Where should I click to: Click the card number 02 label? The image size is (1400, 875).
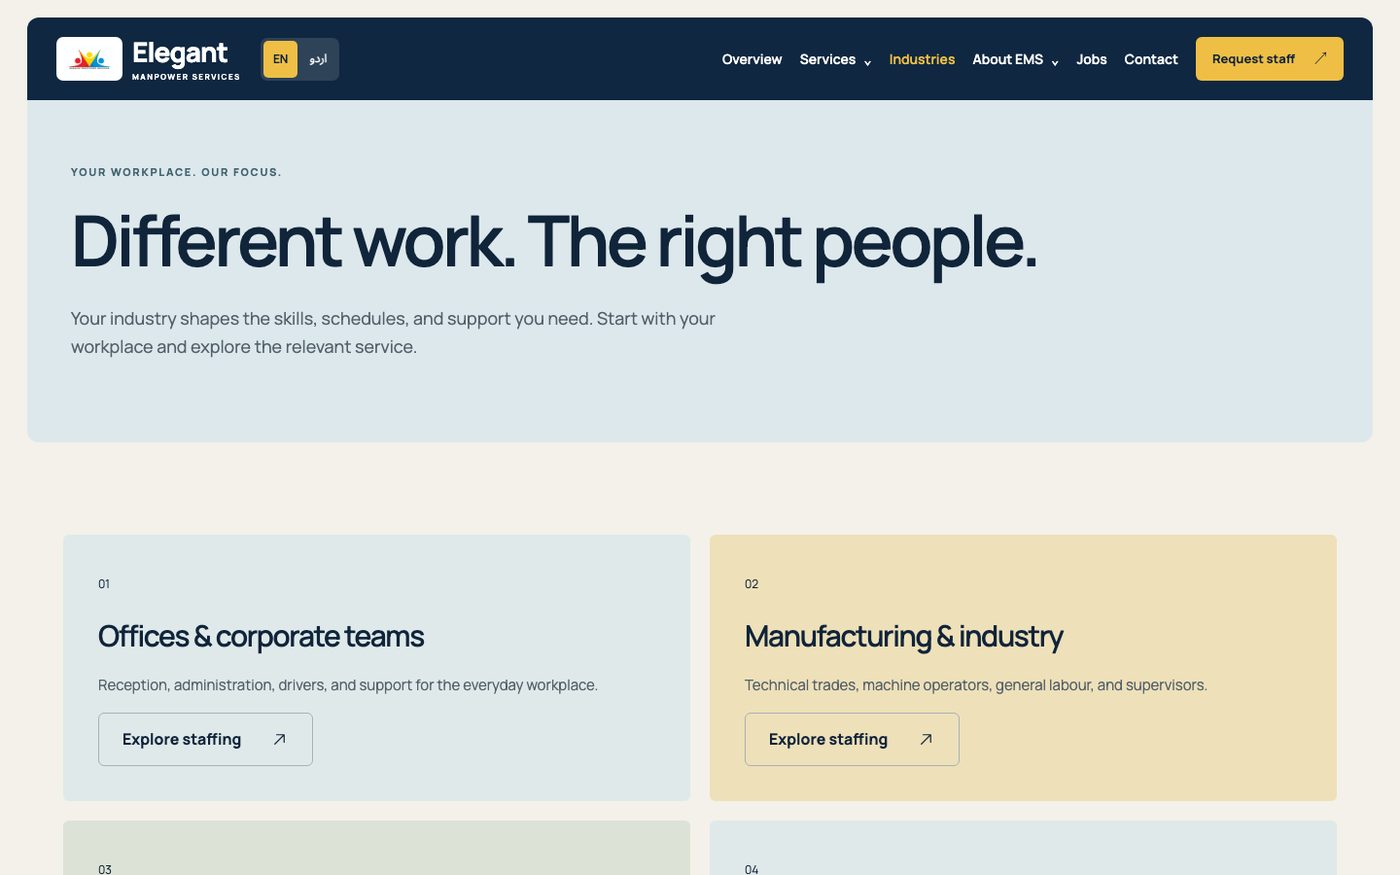tap(752, 584)
